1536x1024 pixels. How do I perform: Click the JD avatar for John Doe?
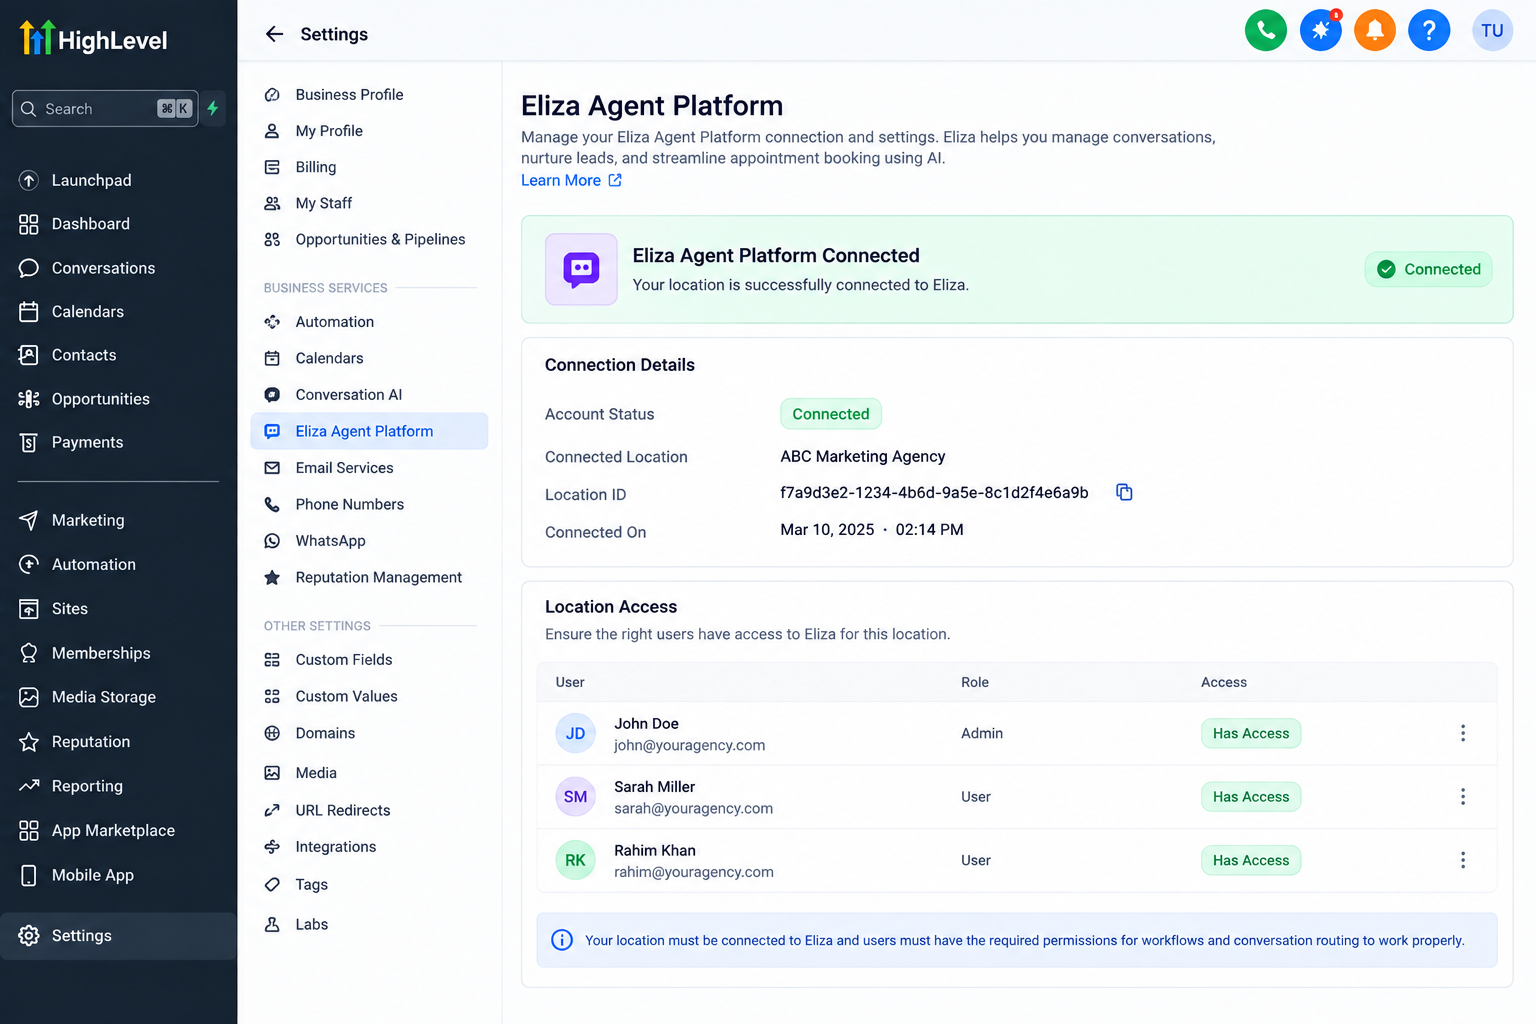[x=575, y=733]
